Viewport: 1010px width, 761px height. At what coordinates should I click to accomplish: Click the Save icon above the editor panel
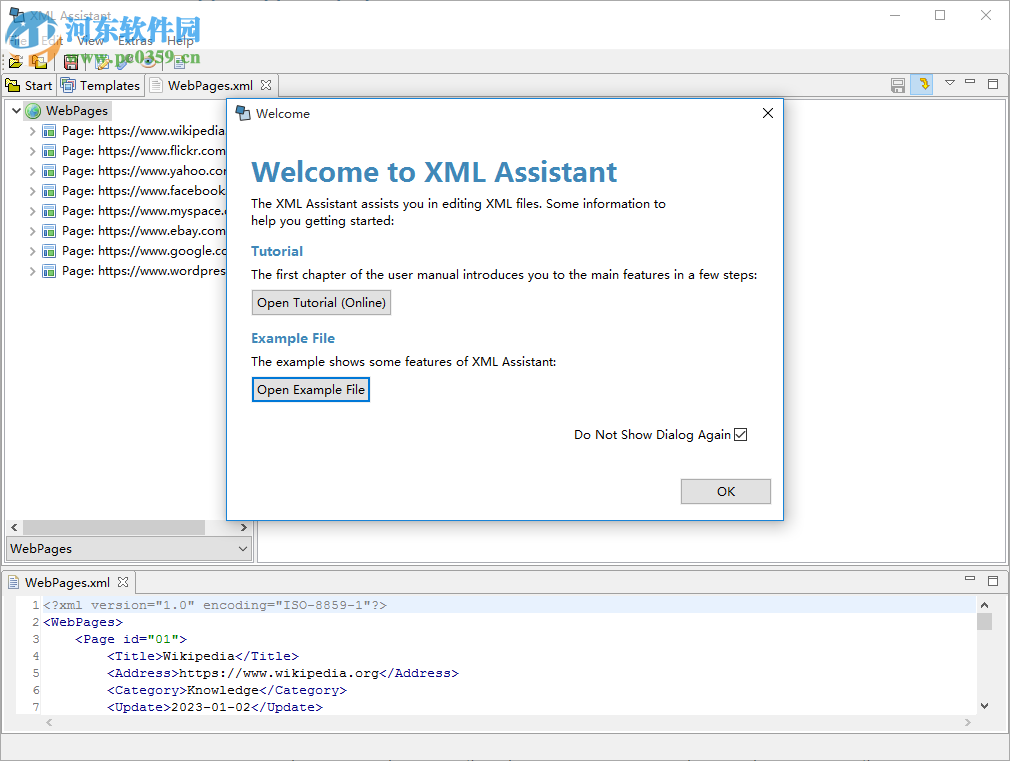click(x=897, y=84)
